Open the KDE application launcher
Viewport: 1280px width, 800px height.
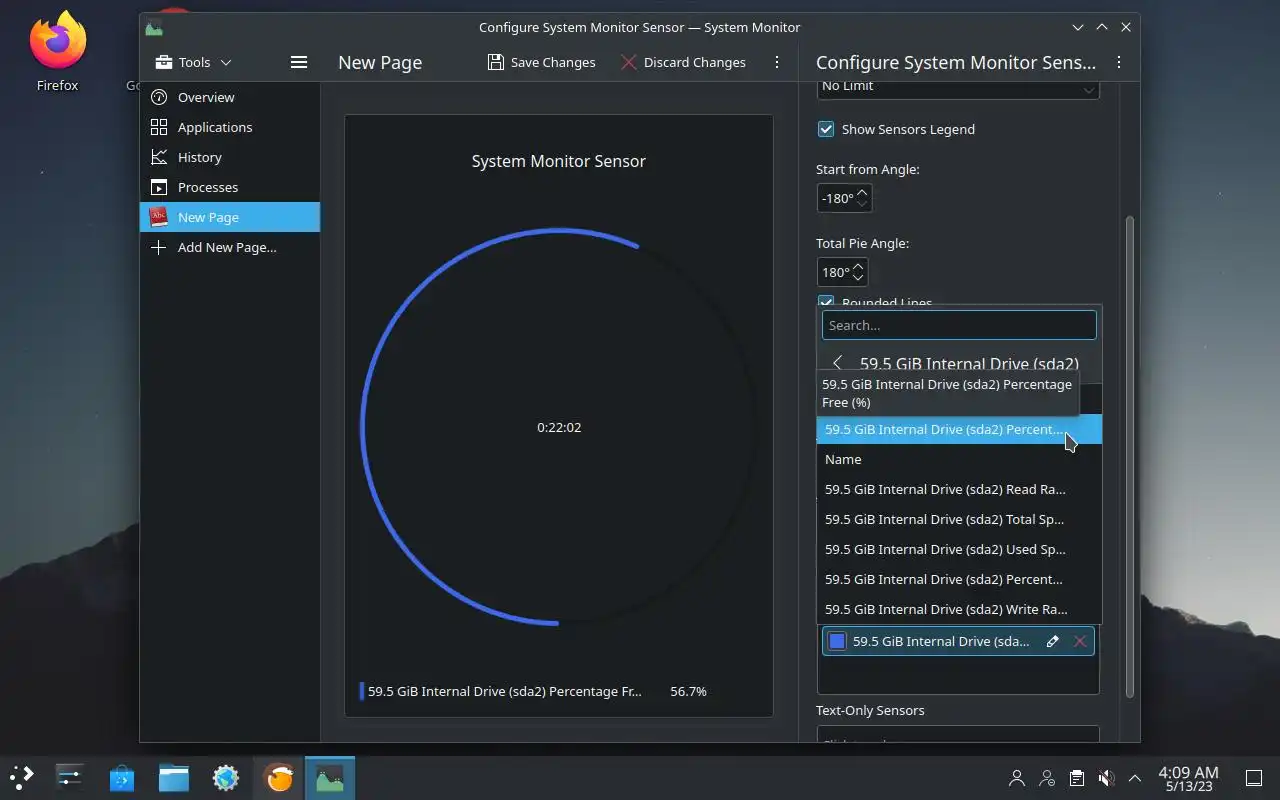click(21, 777)
